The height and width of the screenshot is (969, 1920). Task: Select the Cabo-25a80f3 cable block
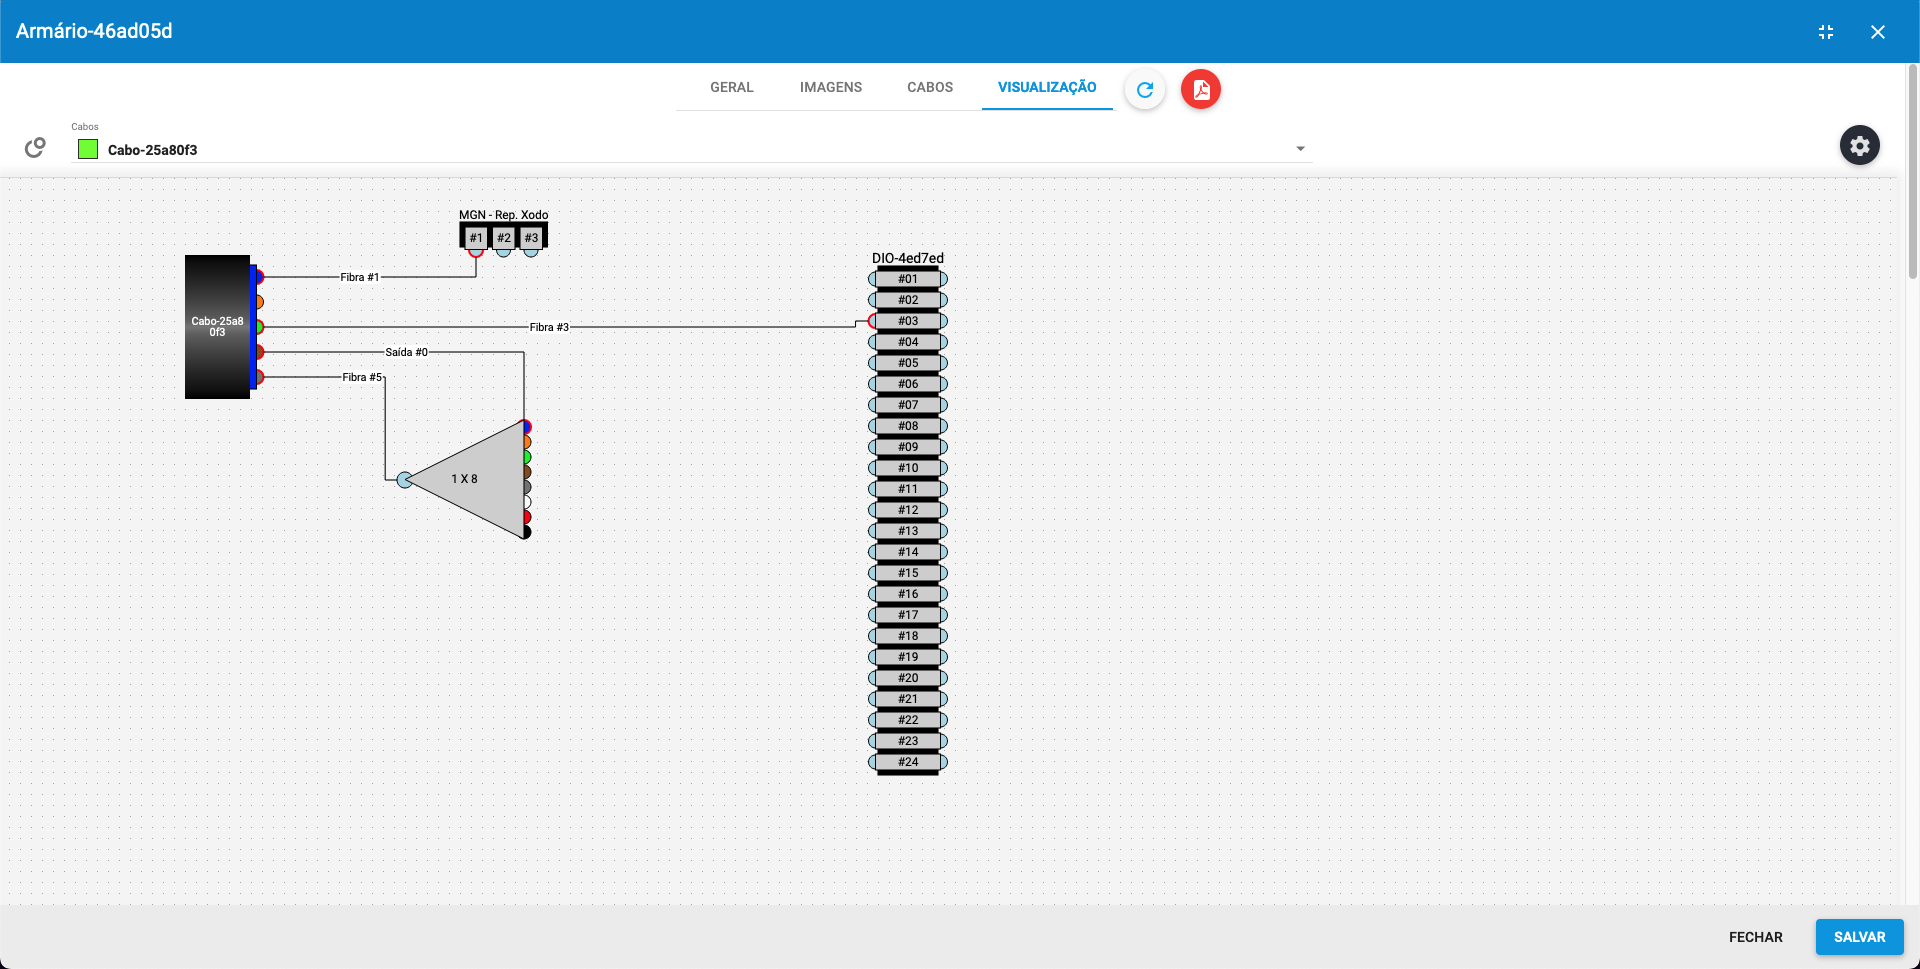pyautogui.click(x=217, y=326)
